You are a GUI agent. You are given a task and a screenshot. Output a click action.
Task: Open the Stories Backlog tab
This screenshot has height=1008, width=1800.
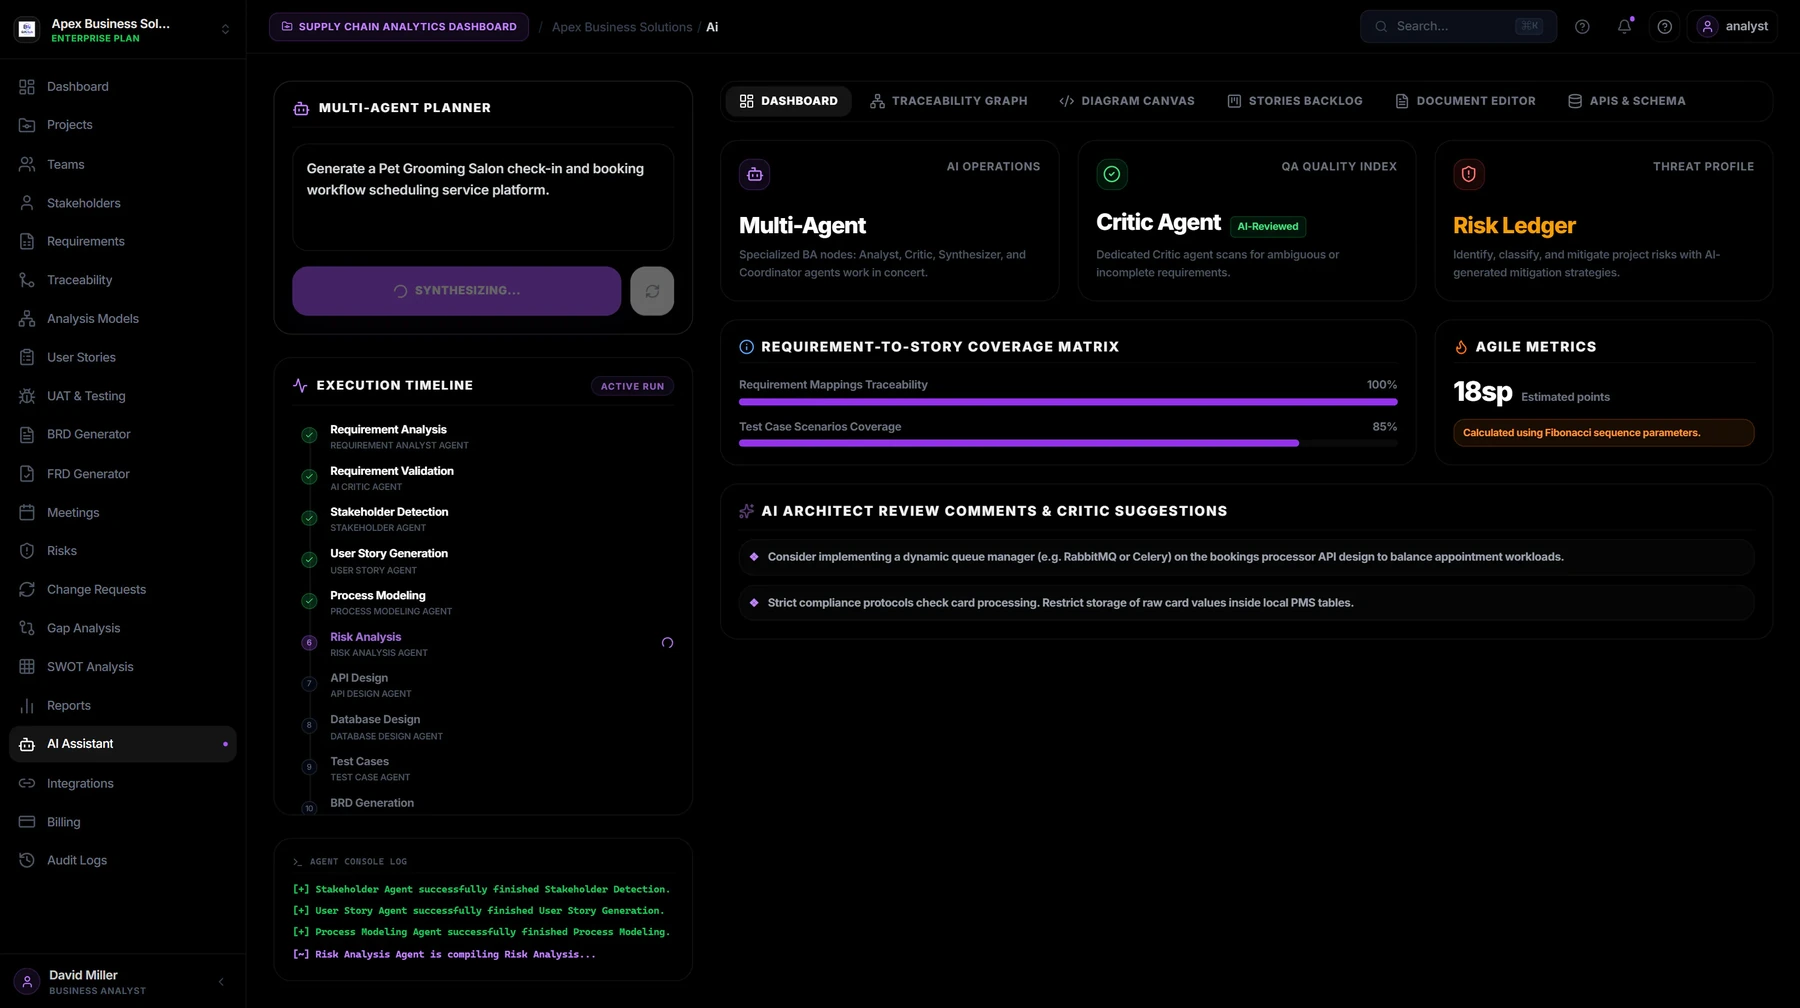click(x=1295, y=101)
